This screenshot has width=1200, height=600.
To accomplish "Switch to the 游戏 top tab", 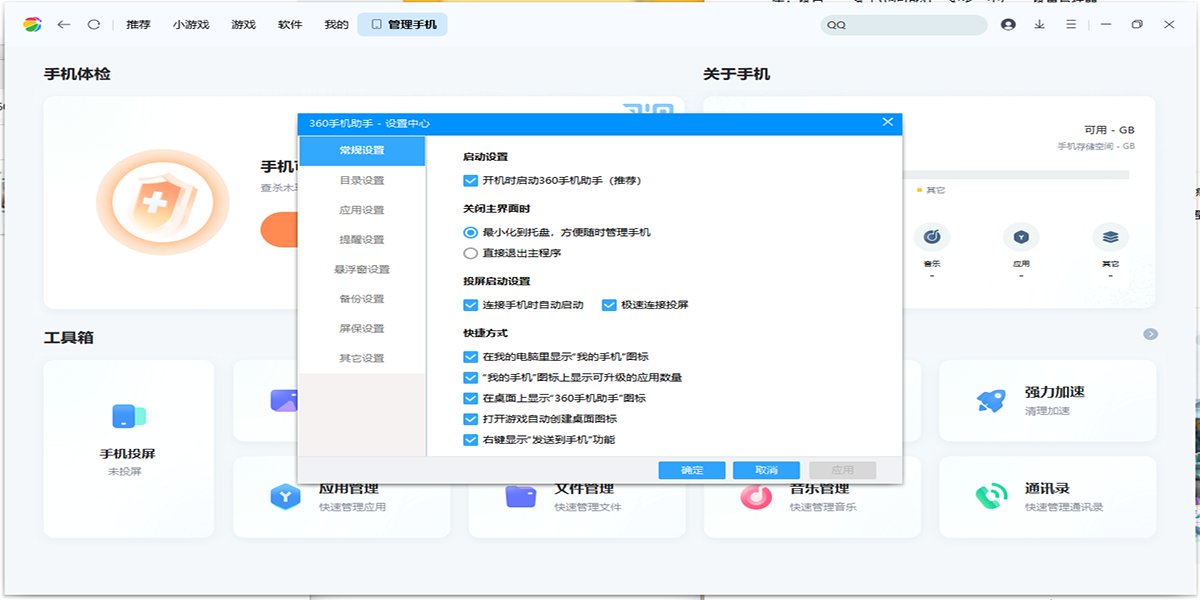I will [243, 24].
